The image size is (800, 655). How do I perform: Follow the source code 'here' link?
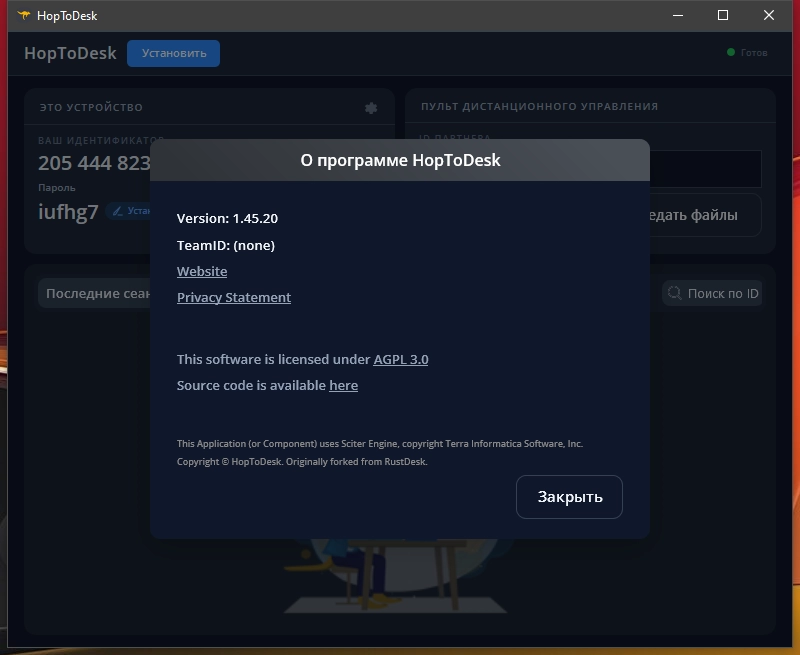tap(343, 385)
